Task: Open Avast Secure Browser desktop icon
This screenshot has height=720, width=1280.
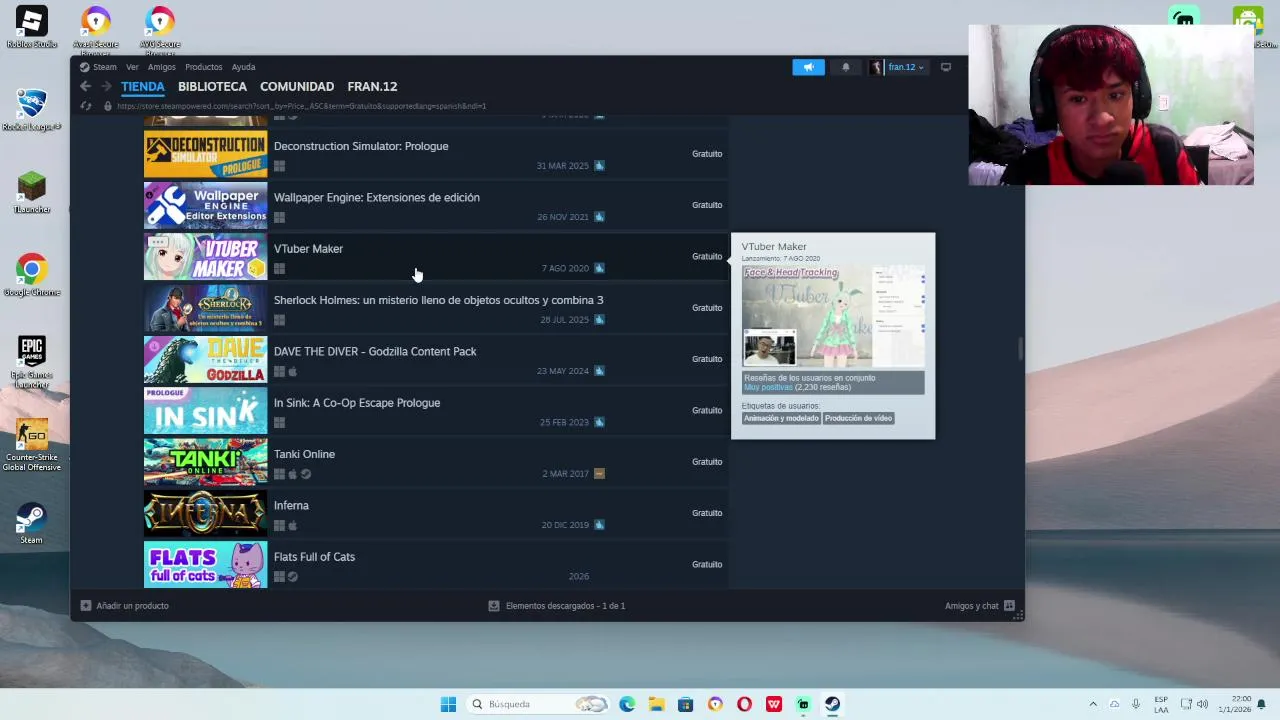Action: [x=96, y=30]
